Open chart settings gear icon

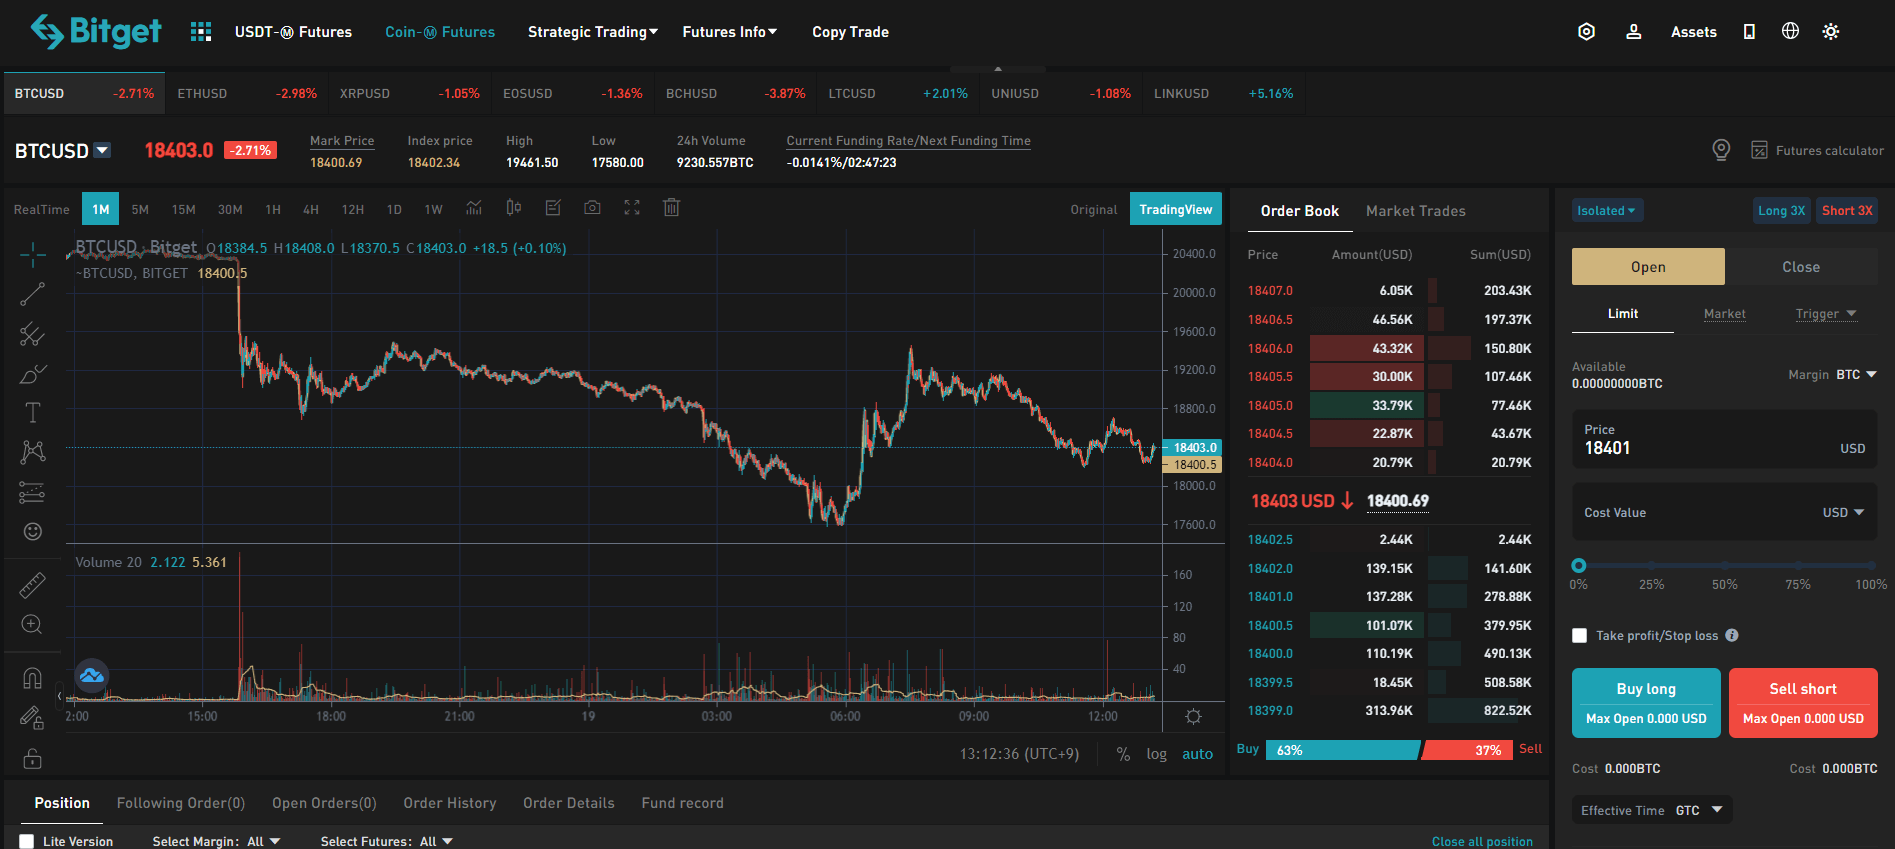(x=1193, y=716)
